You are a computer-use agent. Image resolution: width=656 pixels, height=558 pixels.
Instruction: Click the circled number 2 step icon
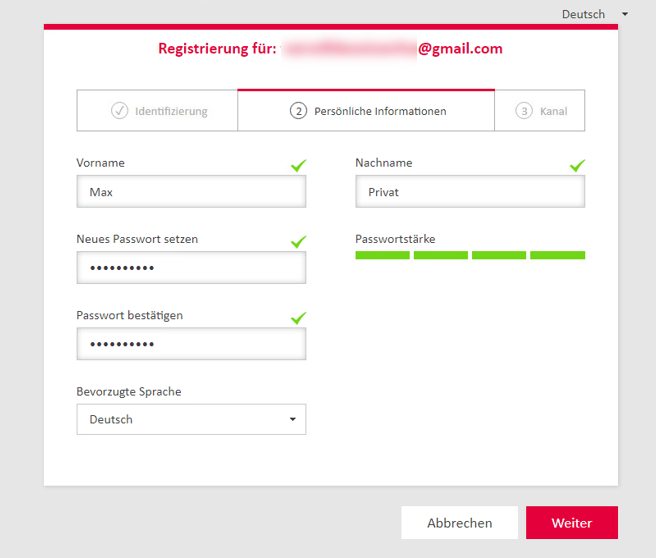point(298,111)
